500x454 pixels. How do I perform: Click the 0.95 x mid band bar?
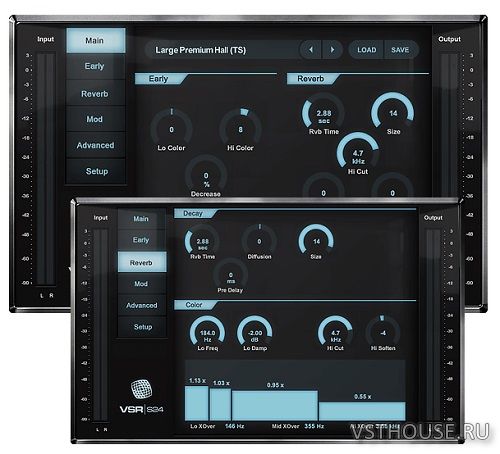pos(275,406)
